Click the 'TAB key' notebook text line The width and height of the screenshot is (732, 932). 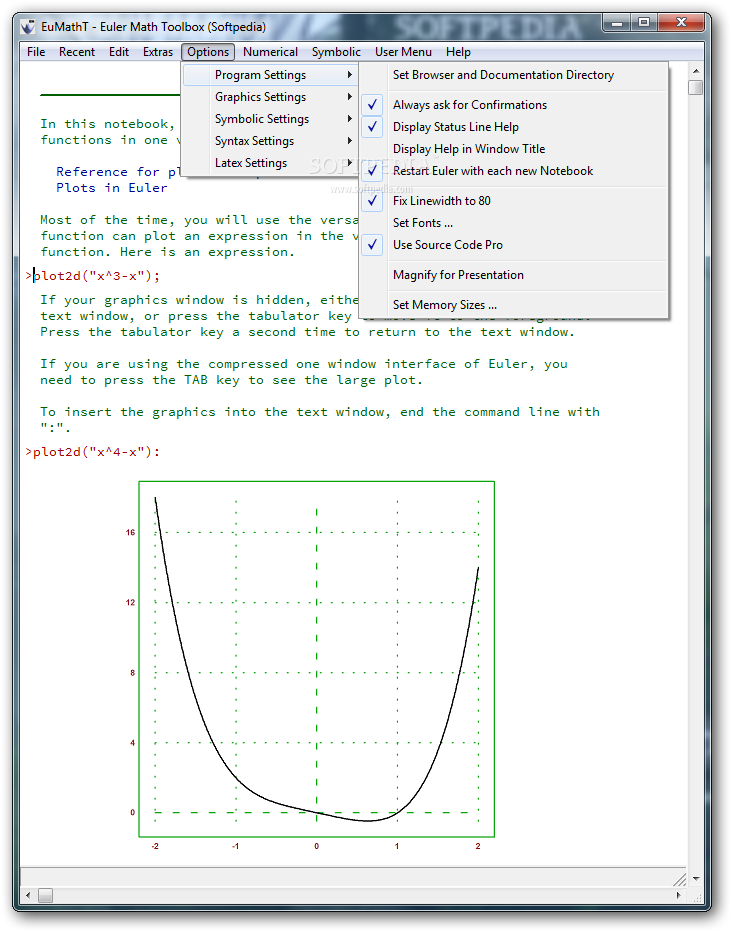231,380
